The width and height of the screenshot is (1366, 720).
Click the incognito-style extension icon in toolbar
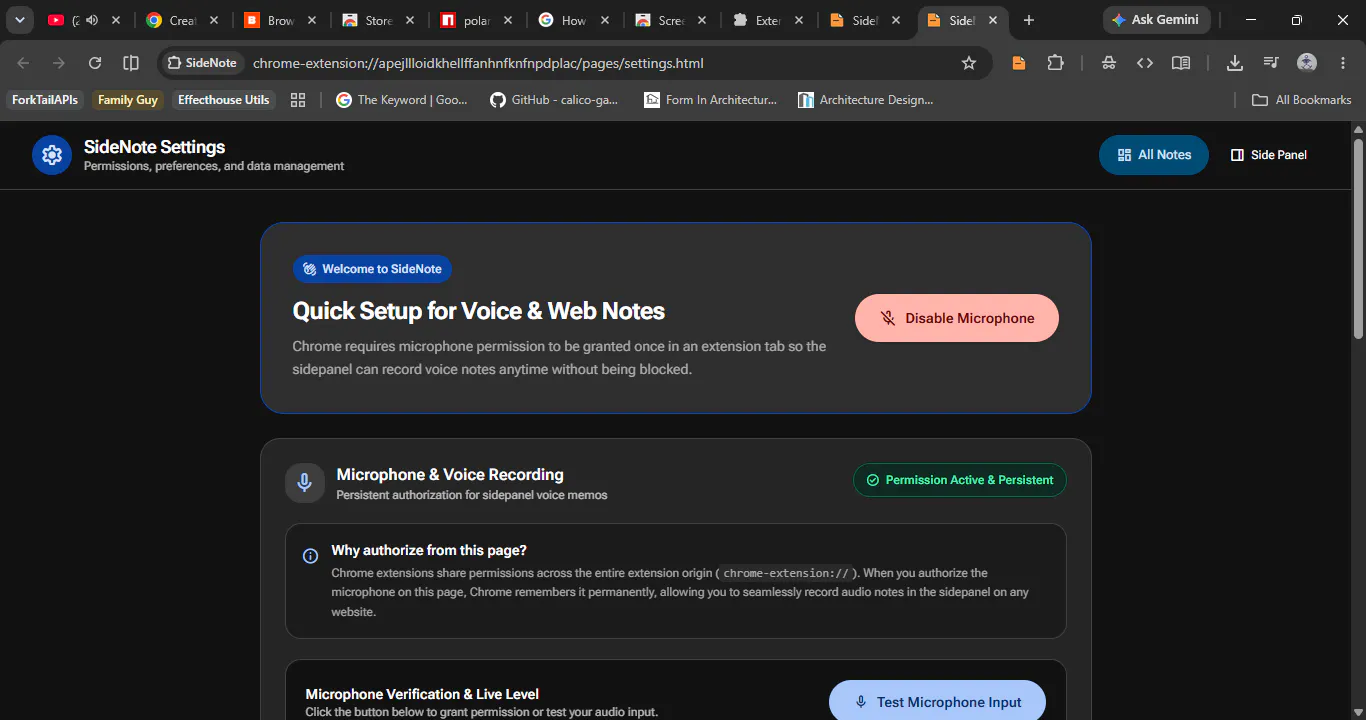coord(1109,63)
